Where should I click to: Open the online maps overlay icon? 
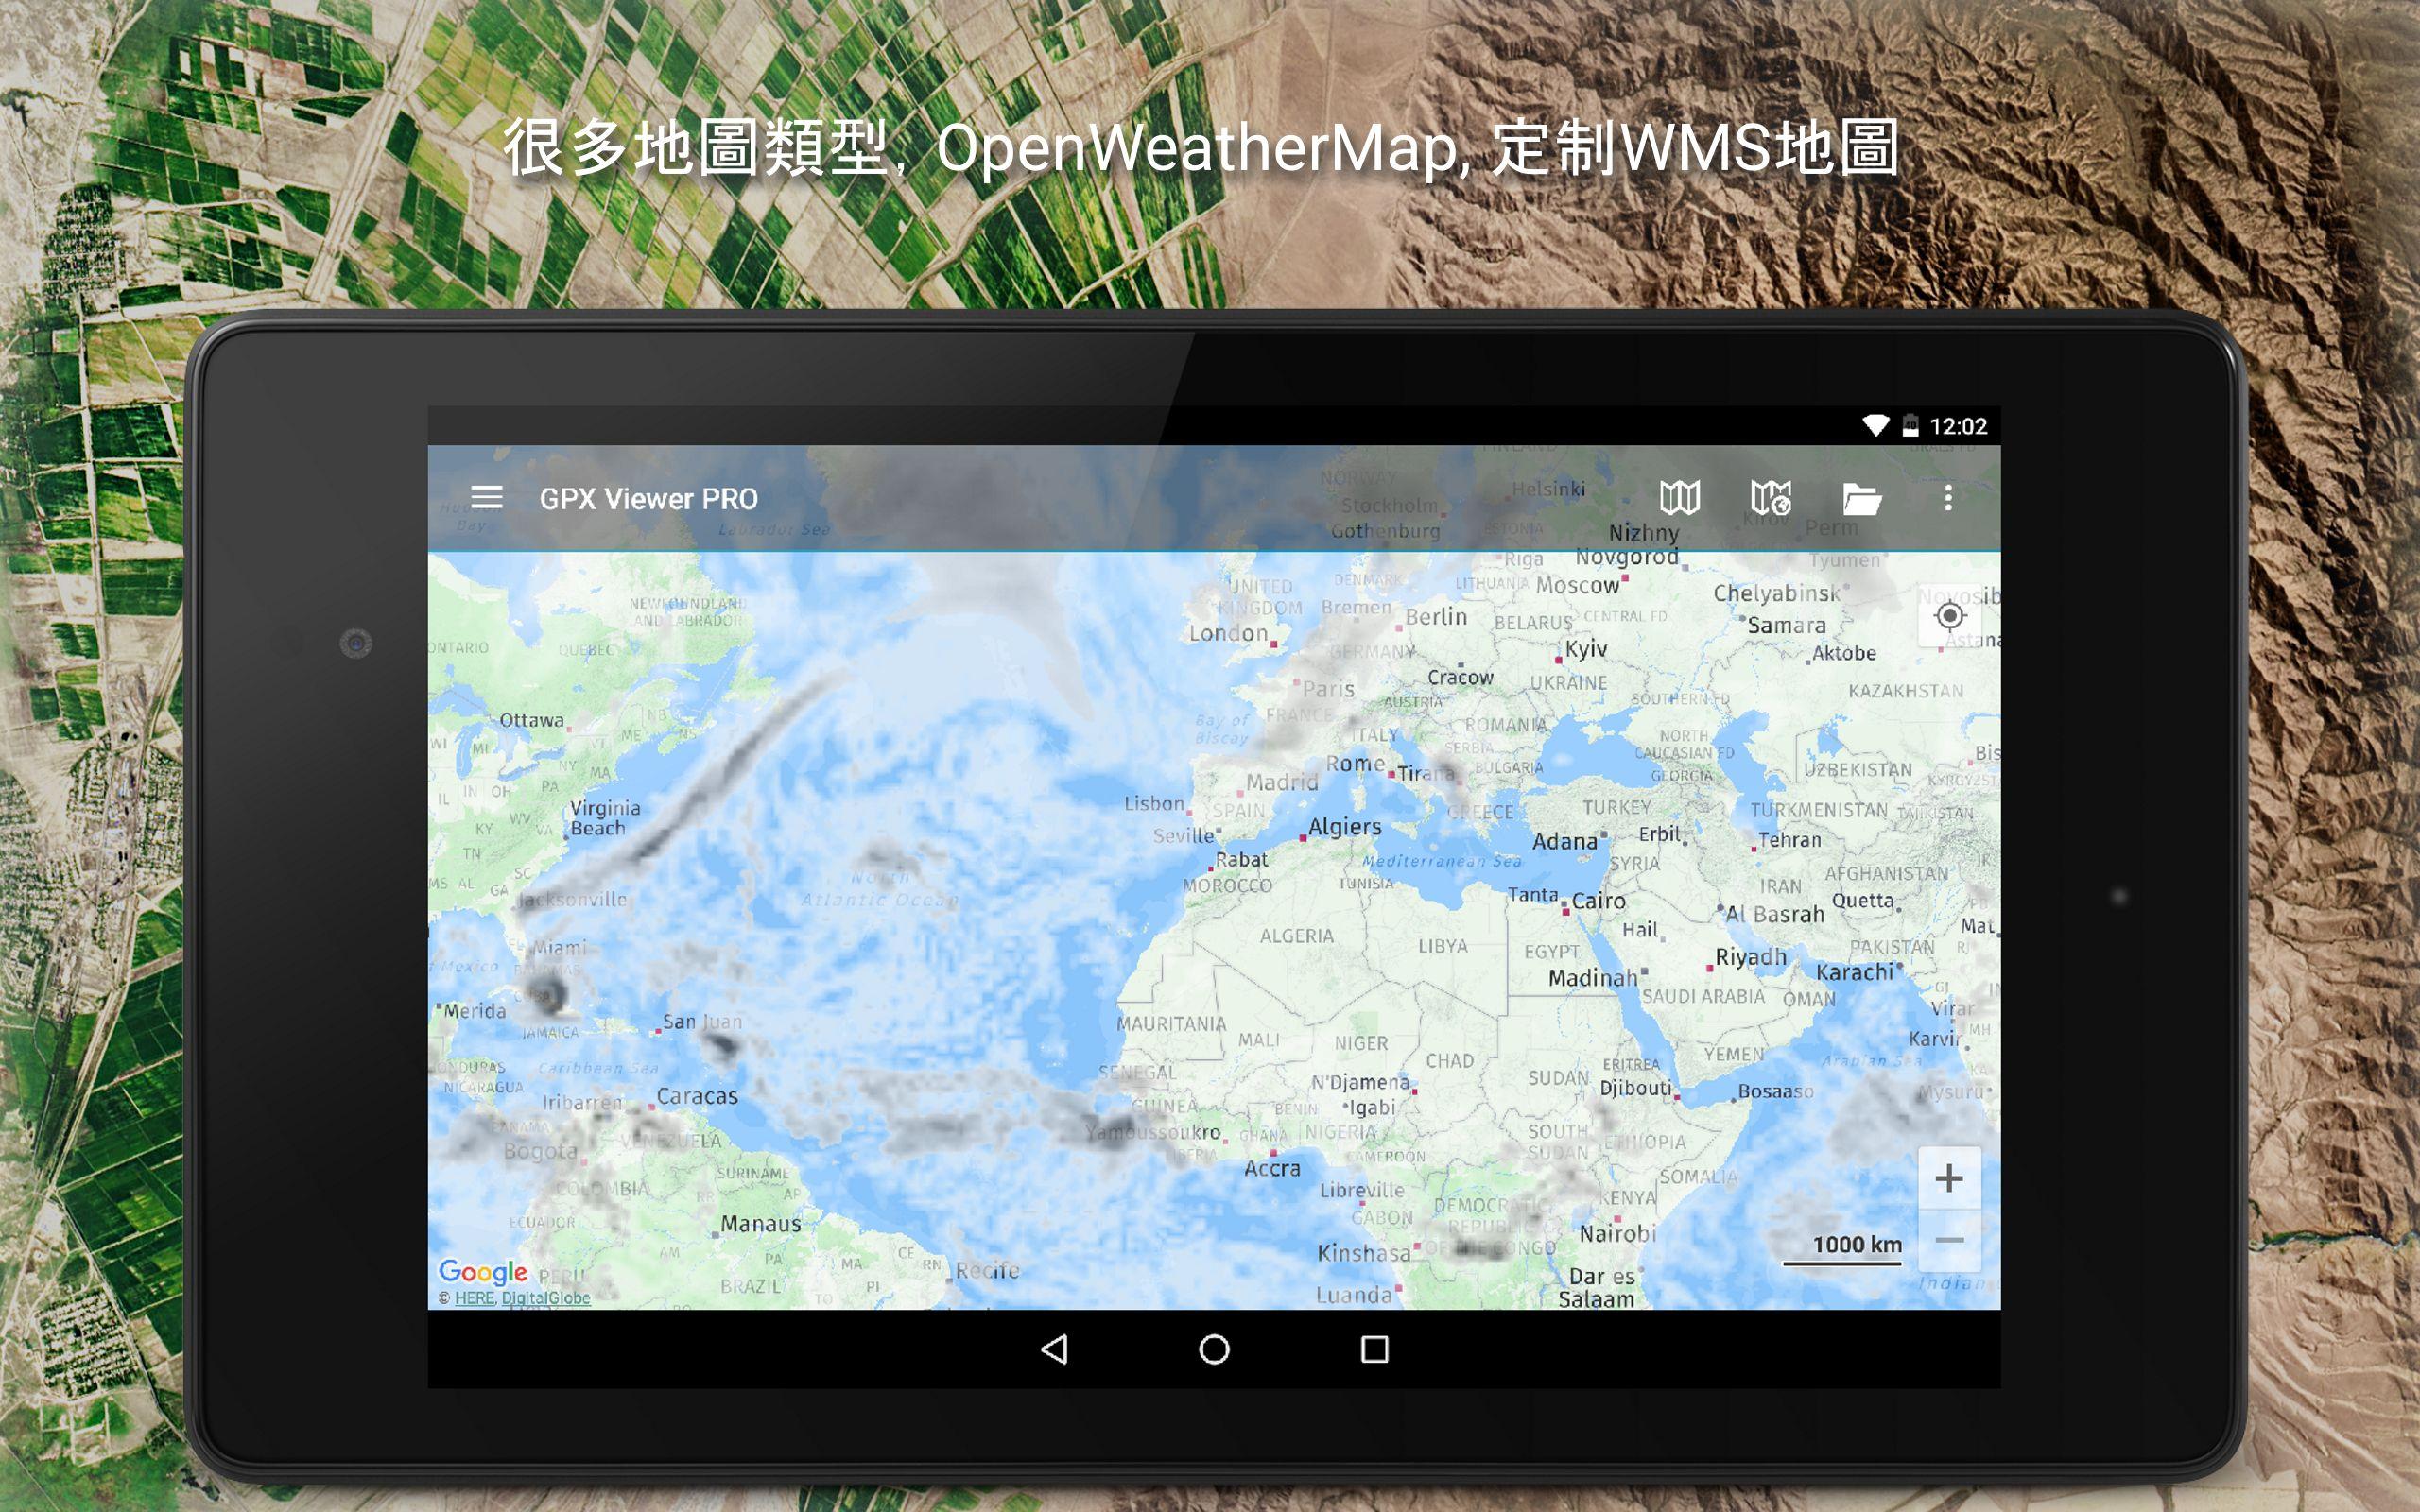(x=1770, y=497)
